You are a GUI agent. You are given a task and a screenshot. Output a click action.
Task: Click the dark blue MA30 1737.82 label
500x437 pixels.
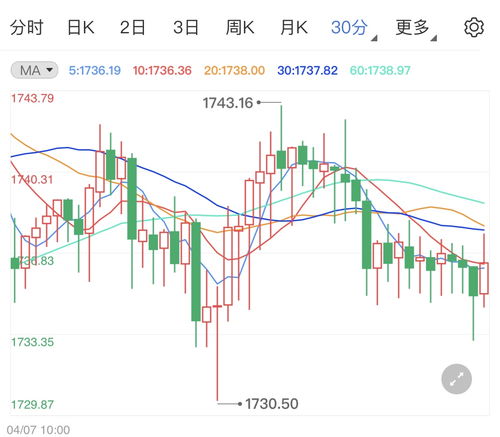pos(307,70)
